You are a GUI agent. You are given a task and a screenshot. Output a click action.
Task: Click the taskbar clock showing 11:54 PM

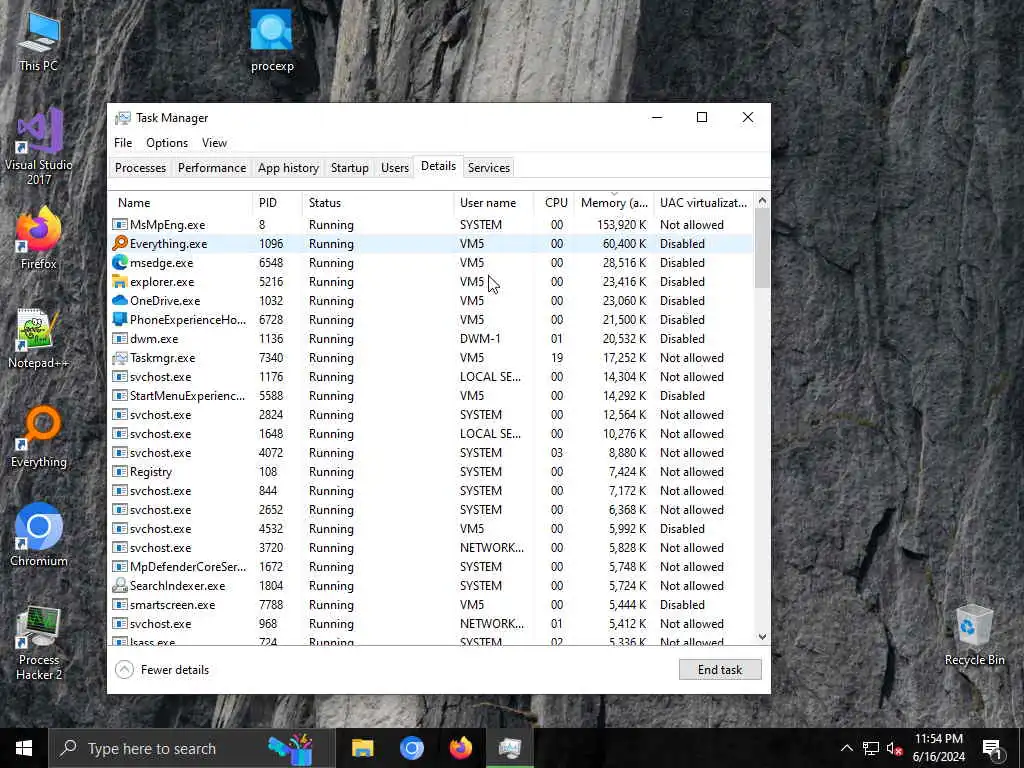coord(938,748)
